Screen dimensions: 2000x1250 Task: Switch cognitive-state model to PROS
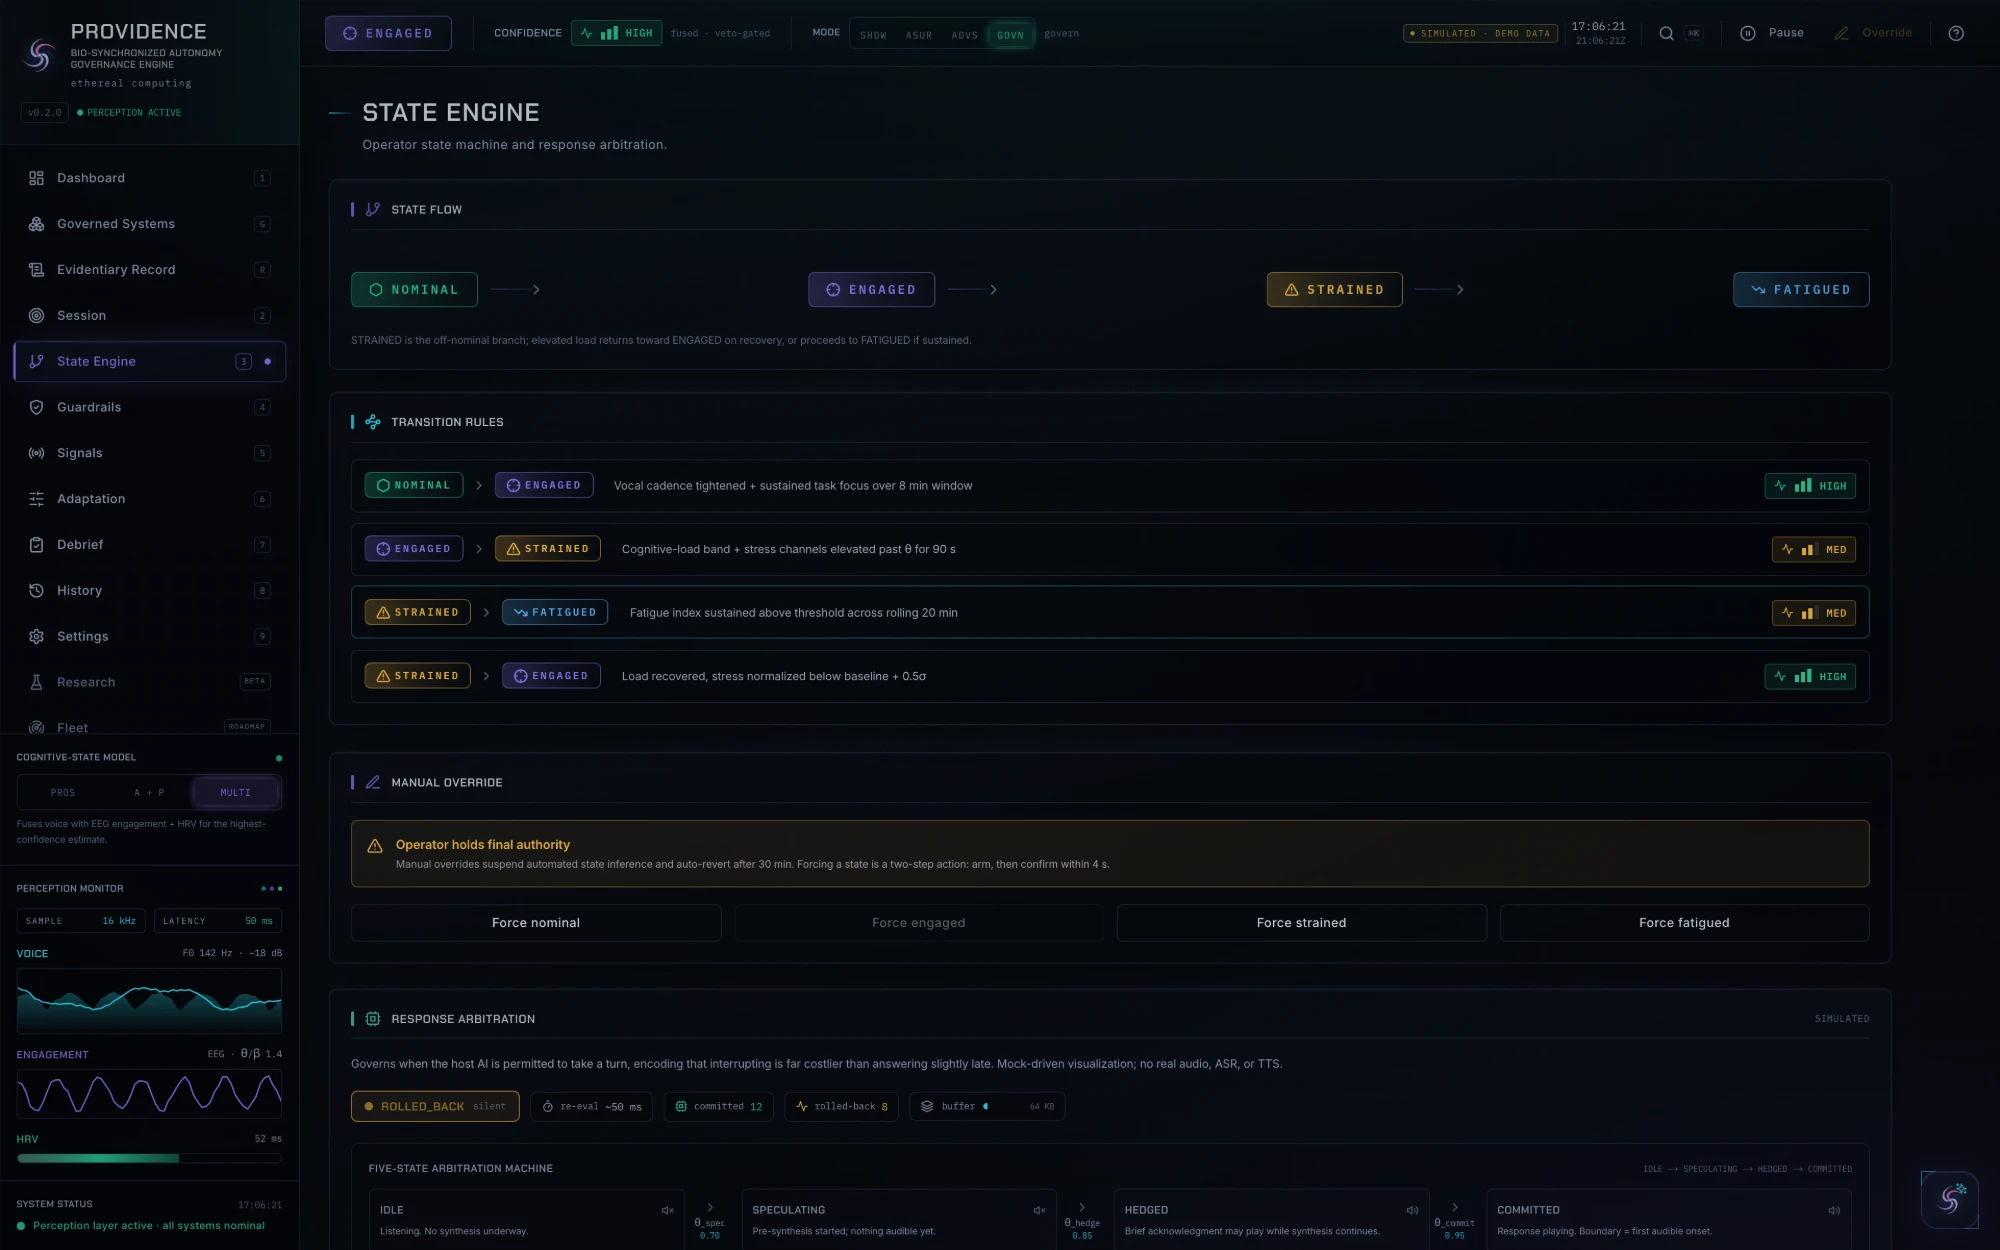tap(63, 792)
